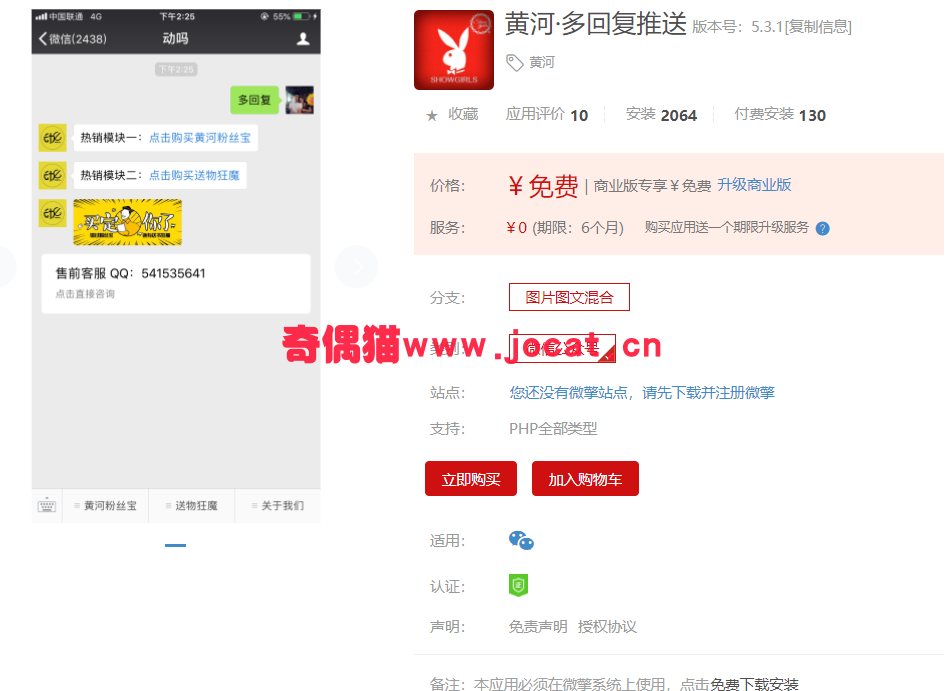Click the blue help question-mark icon
This screenshot has height=691, width=946.
pyautogui.click(x=822, y=228)
